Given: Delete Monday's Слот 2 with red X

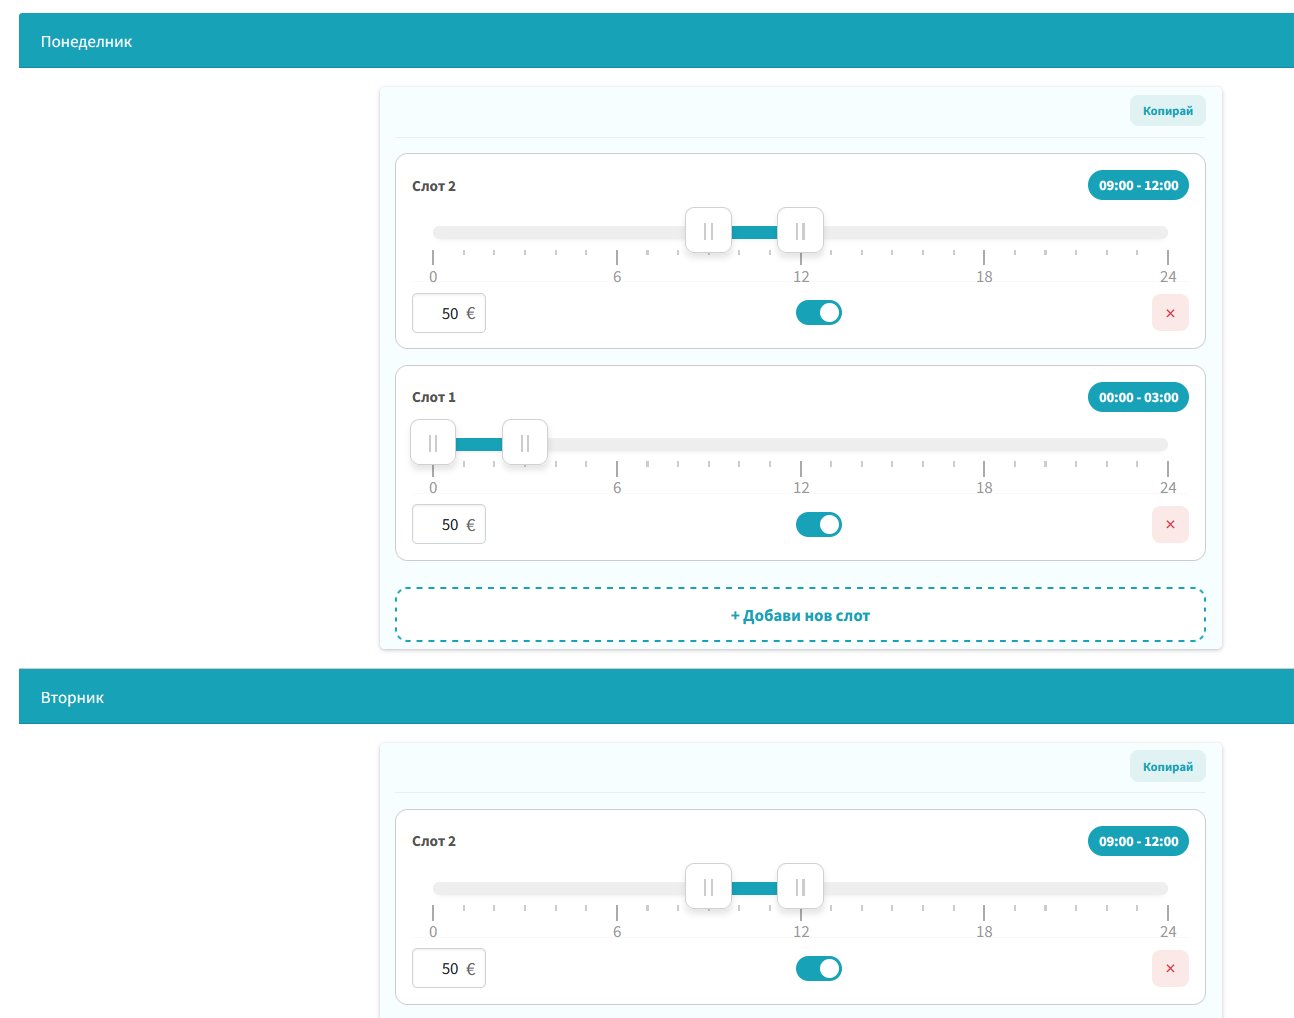Looking at the screenshot, I should point(1170,313).
